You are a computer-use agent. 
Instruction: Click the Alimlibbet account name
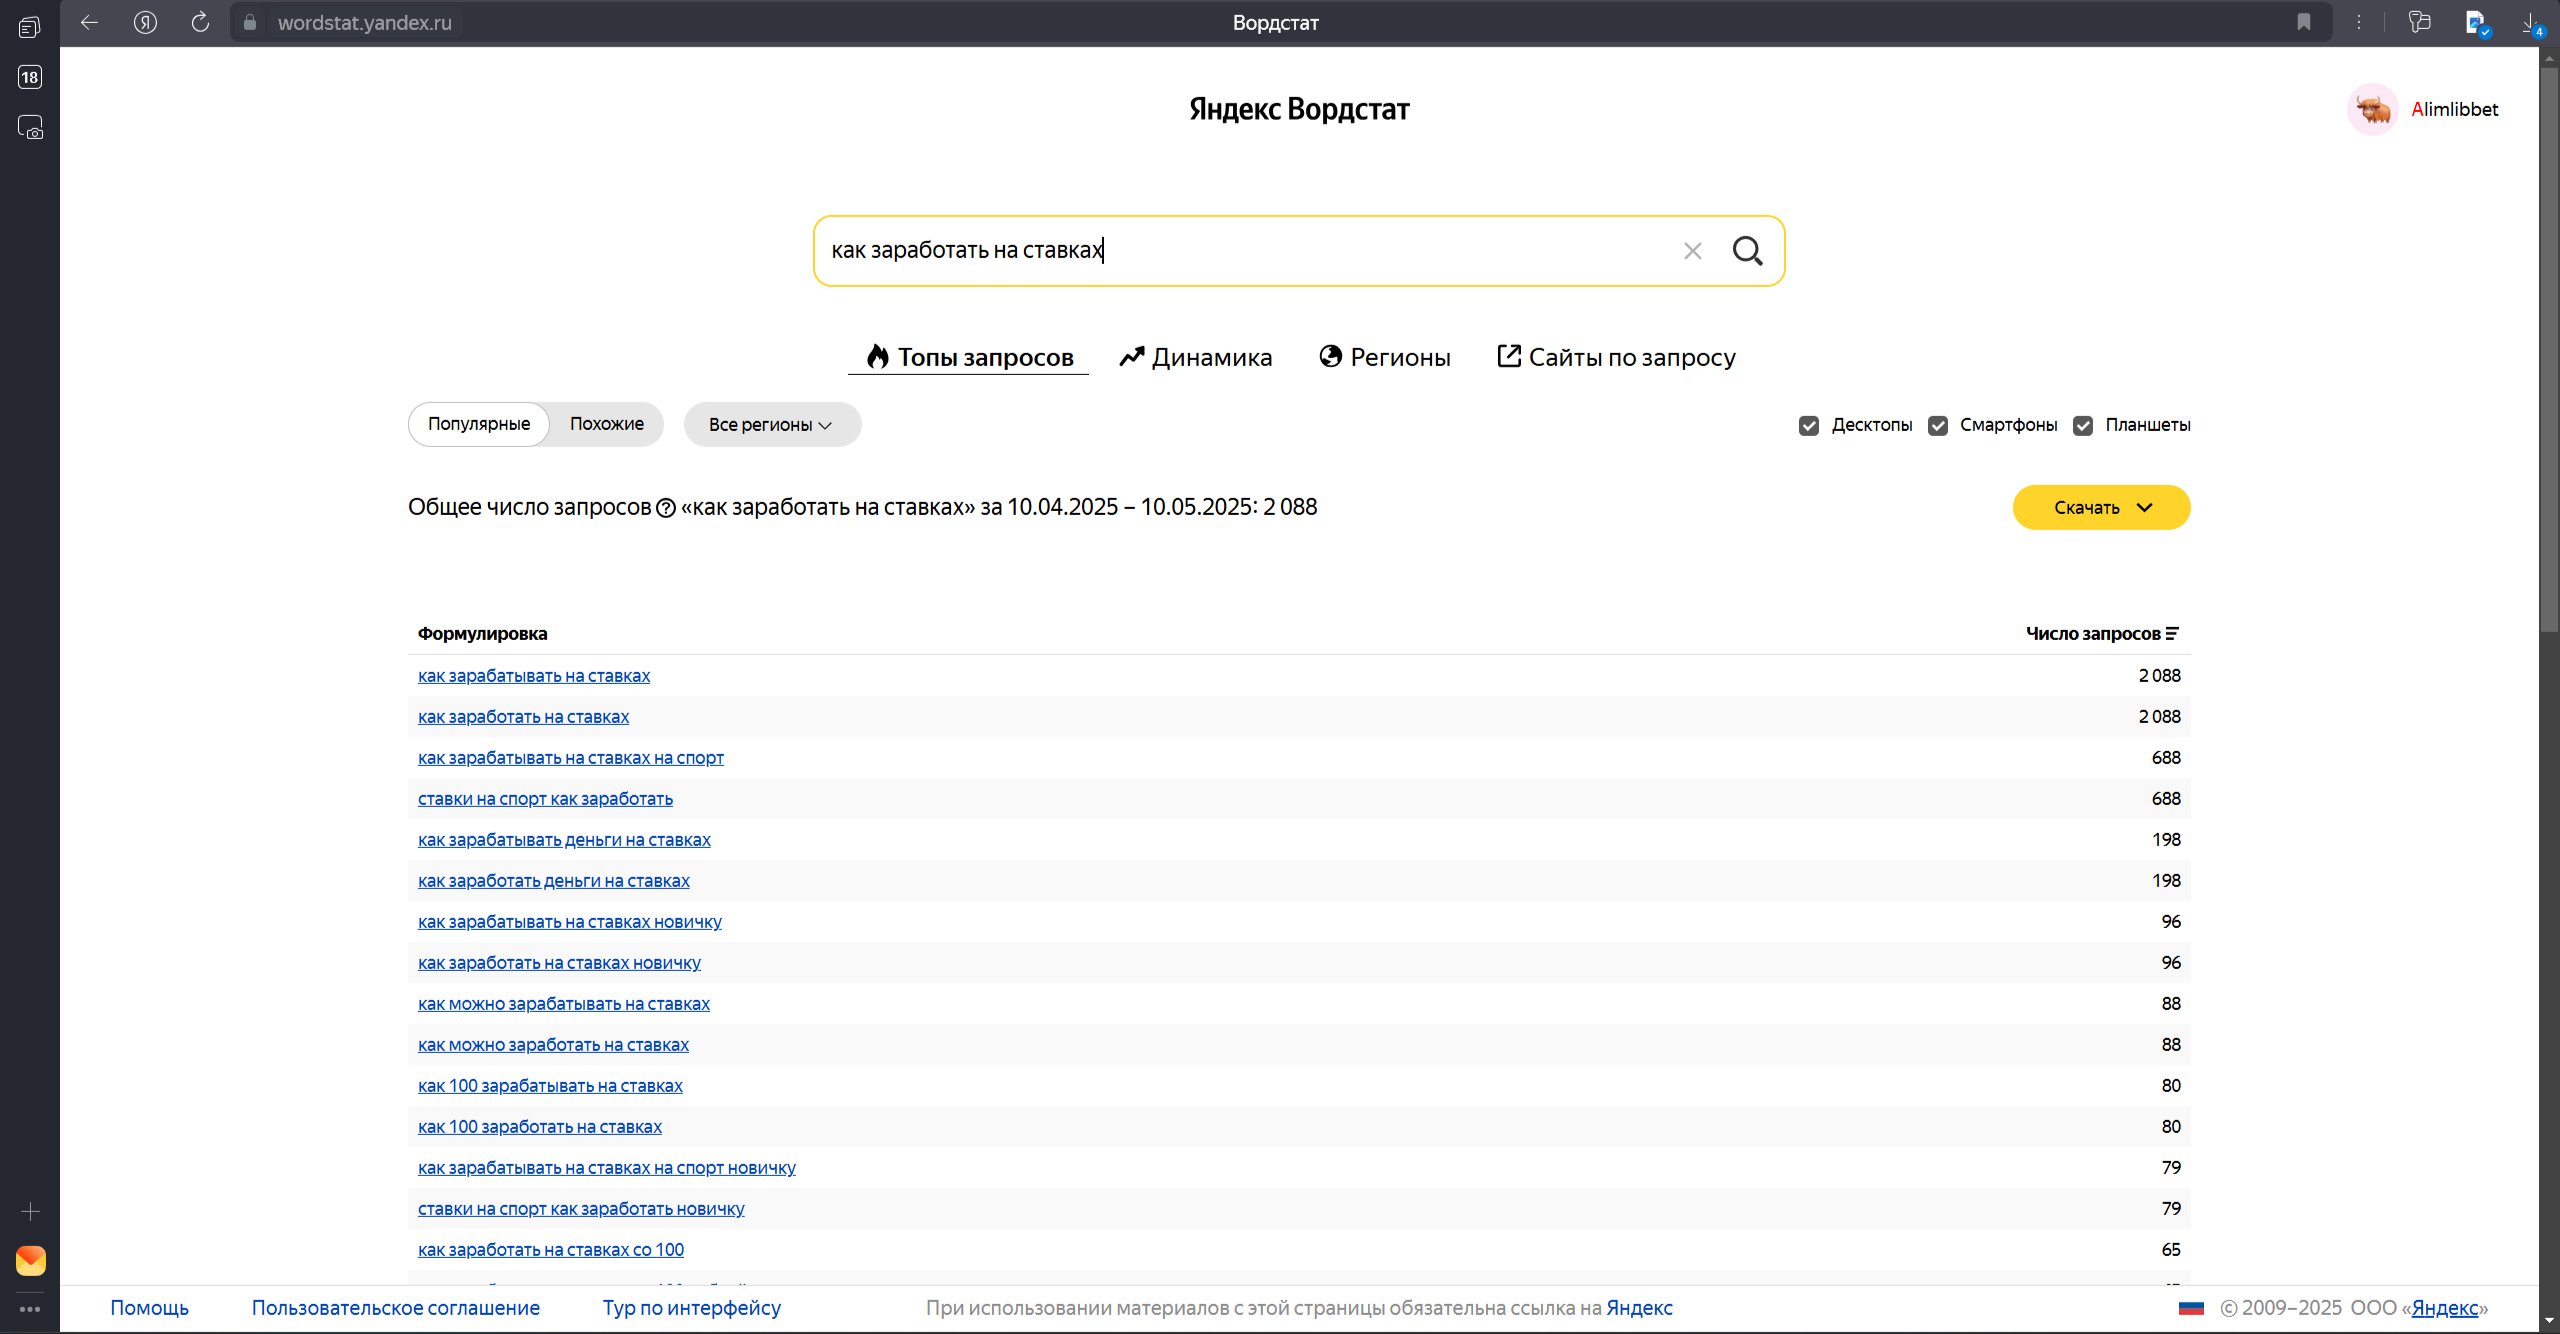pyautogui.click(x=2454, y=109)
